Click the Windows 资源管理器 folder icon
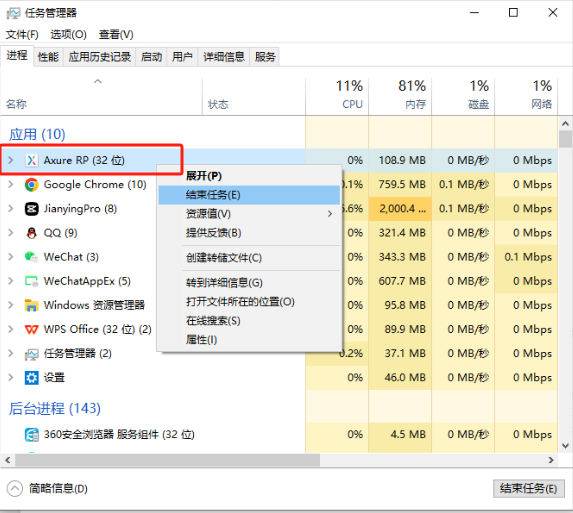Screen dimensions: 573x513 [32, 305]
